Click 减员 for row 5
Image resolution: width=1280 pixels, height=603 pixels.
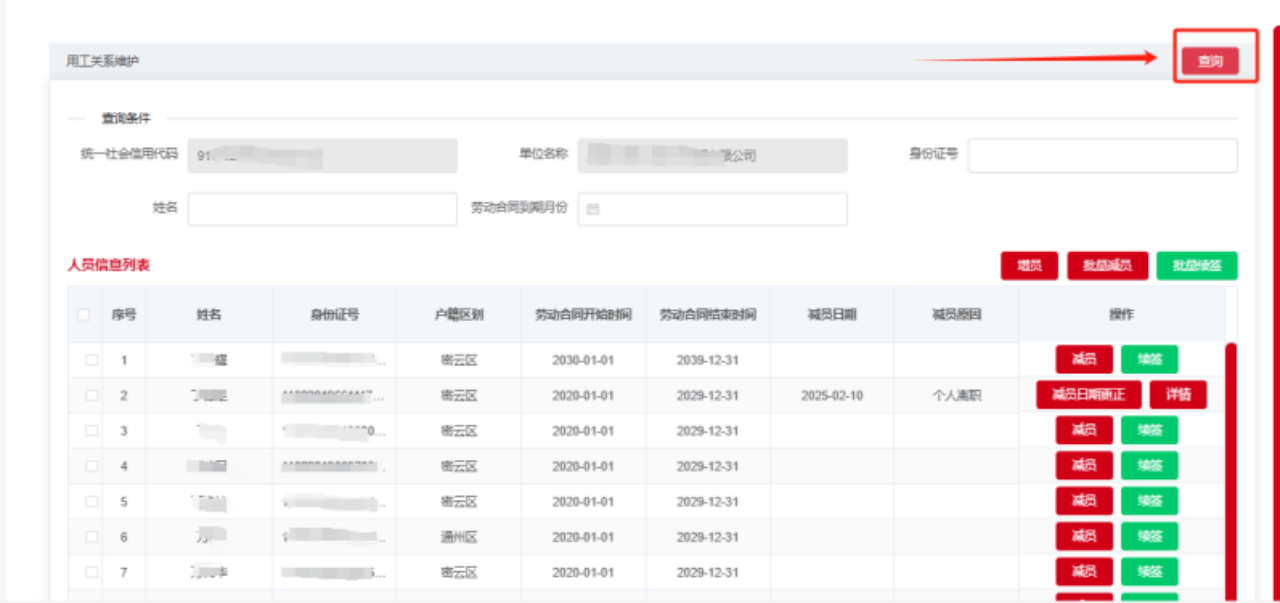click(x=1084, y=501)
